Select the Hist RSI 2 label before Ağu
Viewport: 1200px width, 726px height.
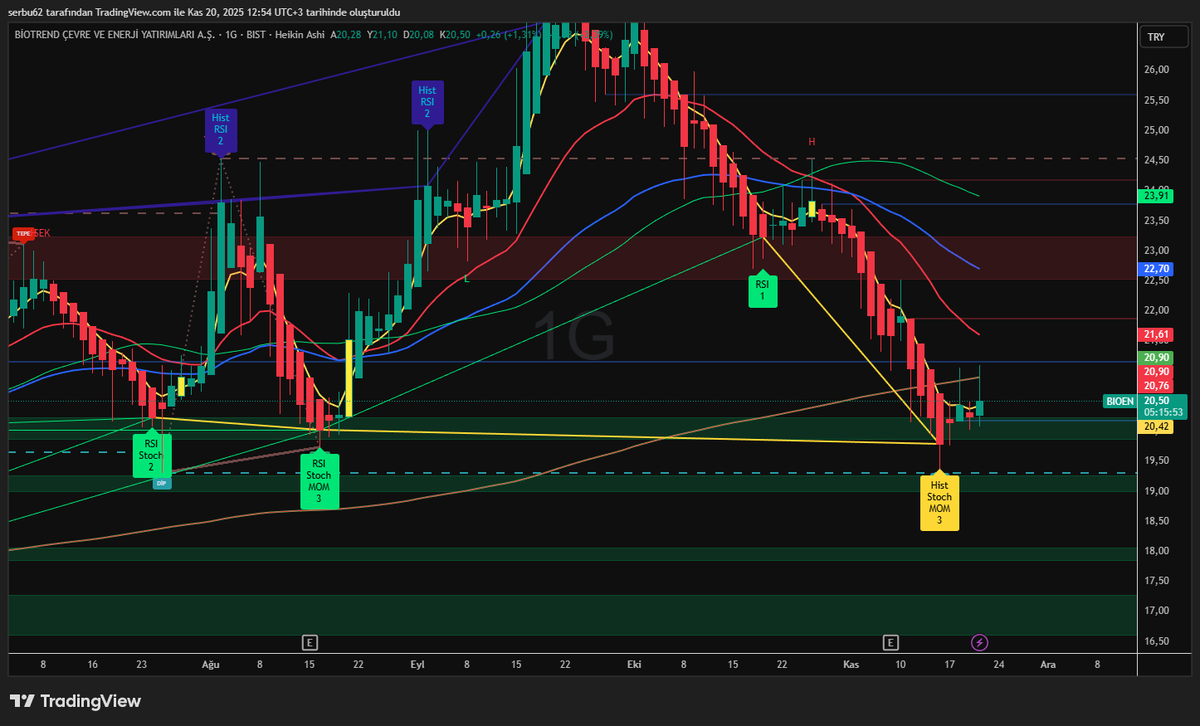[x=220, y=130]
